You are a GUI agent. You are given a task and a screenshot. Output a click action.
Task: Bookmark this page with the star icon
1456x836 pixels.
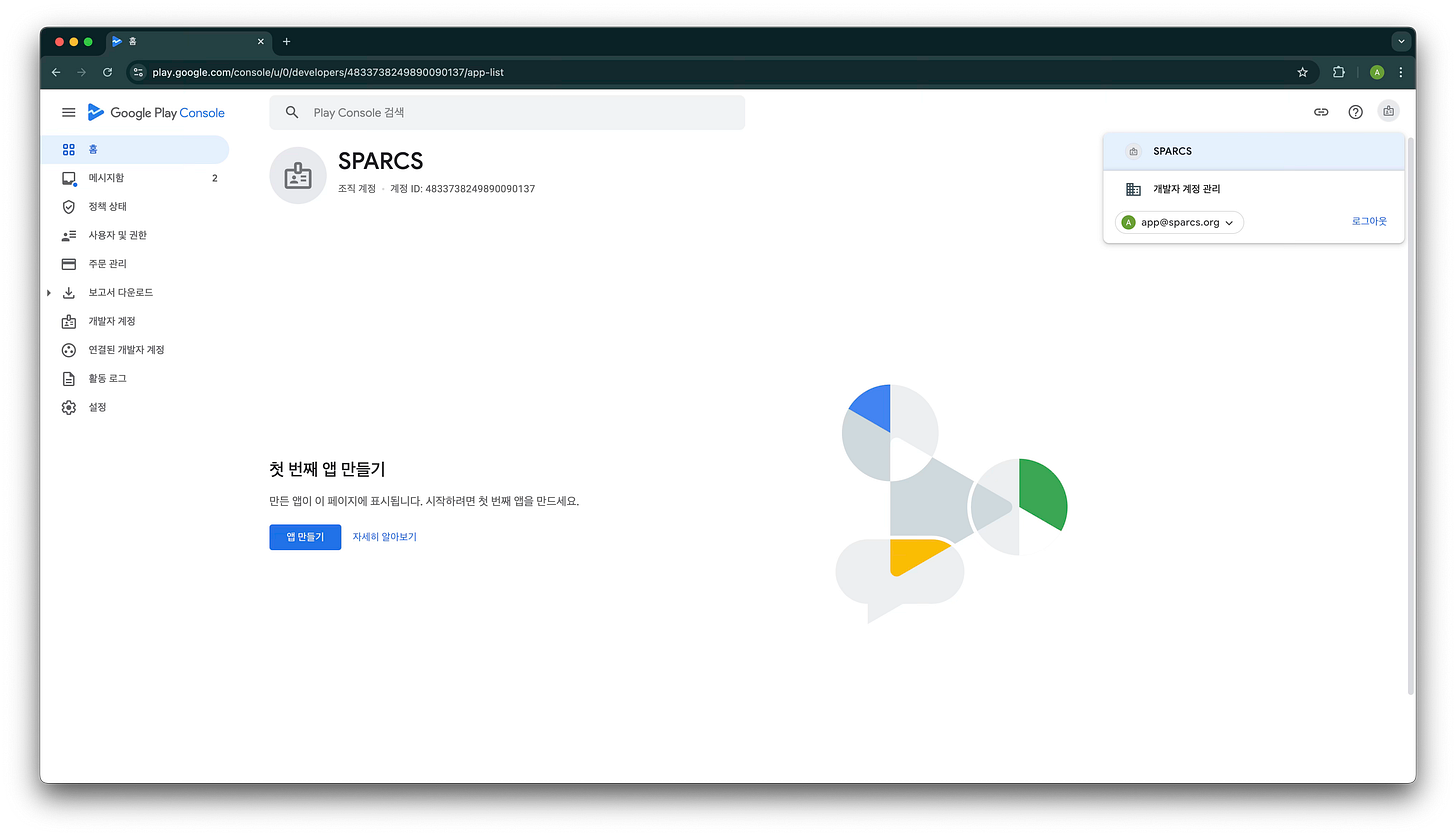click(1302, 72)
